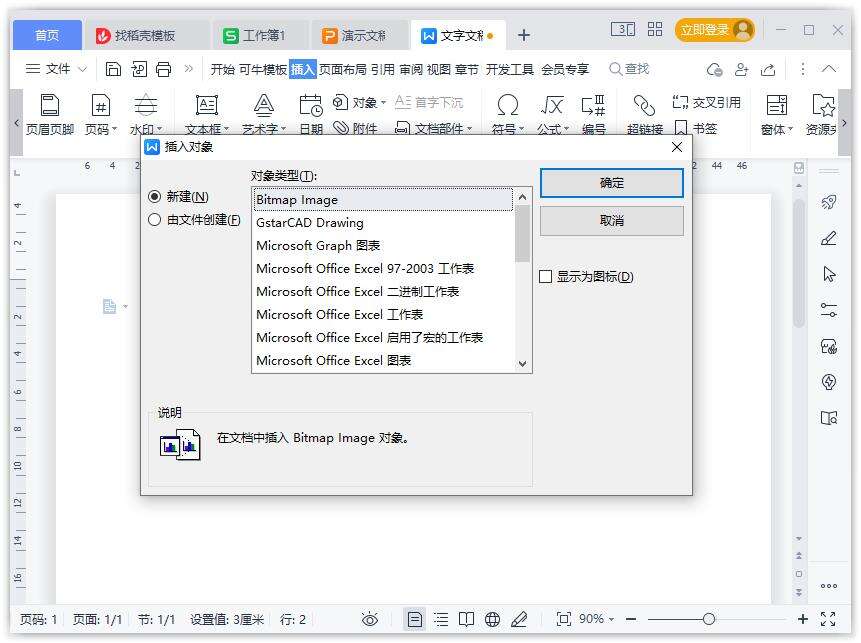Expand the File (文件) menu arrow
Screen dimensions: 861x643
tap(82, 69)
